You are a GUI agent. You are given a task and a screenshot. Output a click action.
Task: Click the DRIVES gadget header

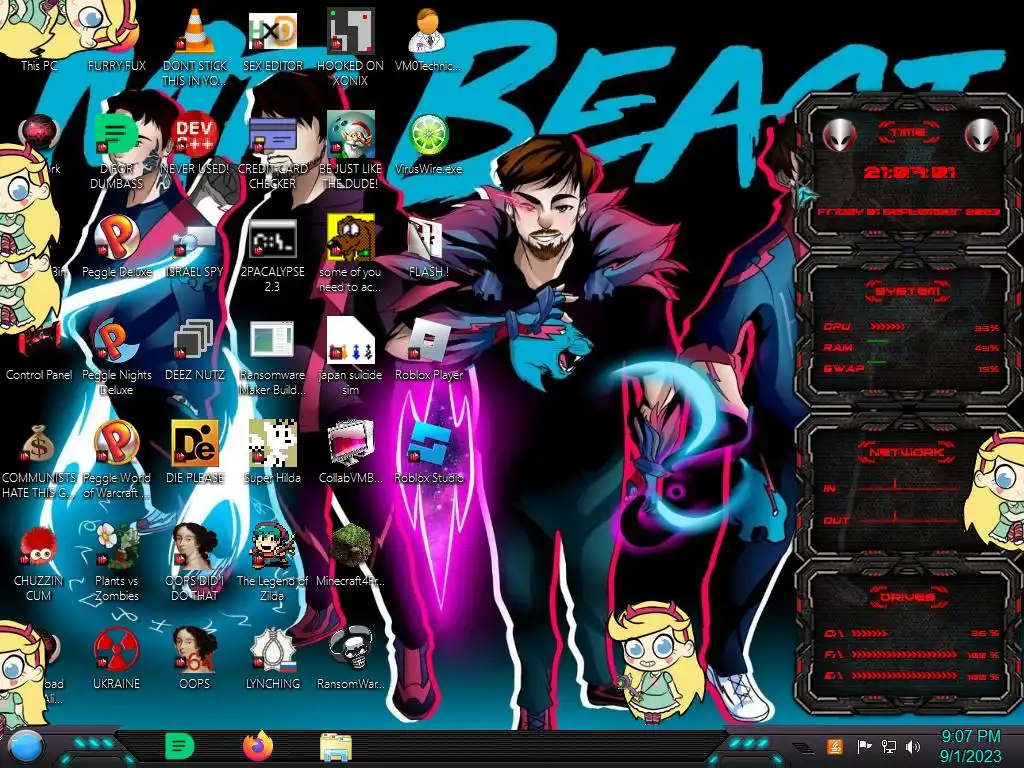point(908,597)
